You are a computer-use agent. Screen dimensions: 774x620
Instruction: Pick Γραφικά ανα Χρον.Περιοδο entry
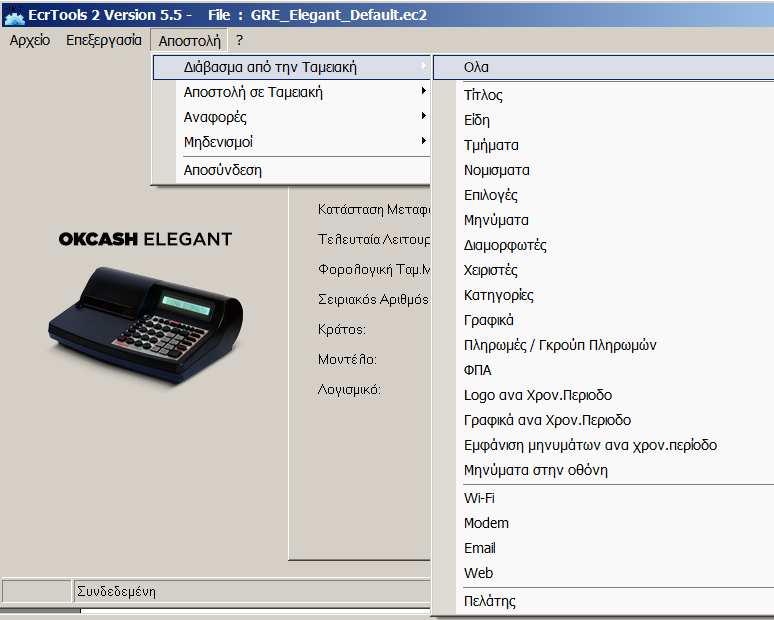[603, 421]
